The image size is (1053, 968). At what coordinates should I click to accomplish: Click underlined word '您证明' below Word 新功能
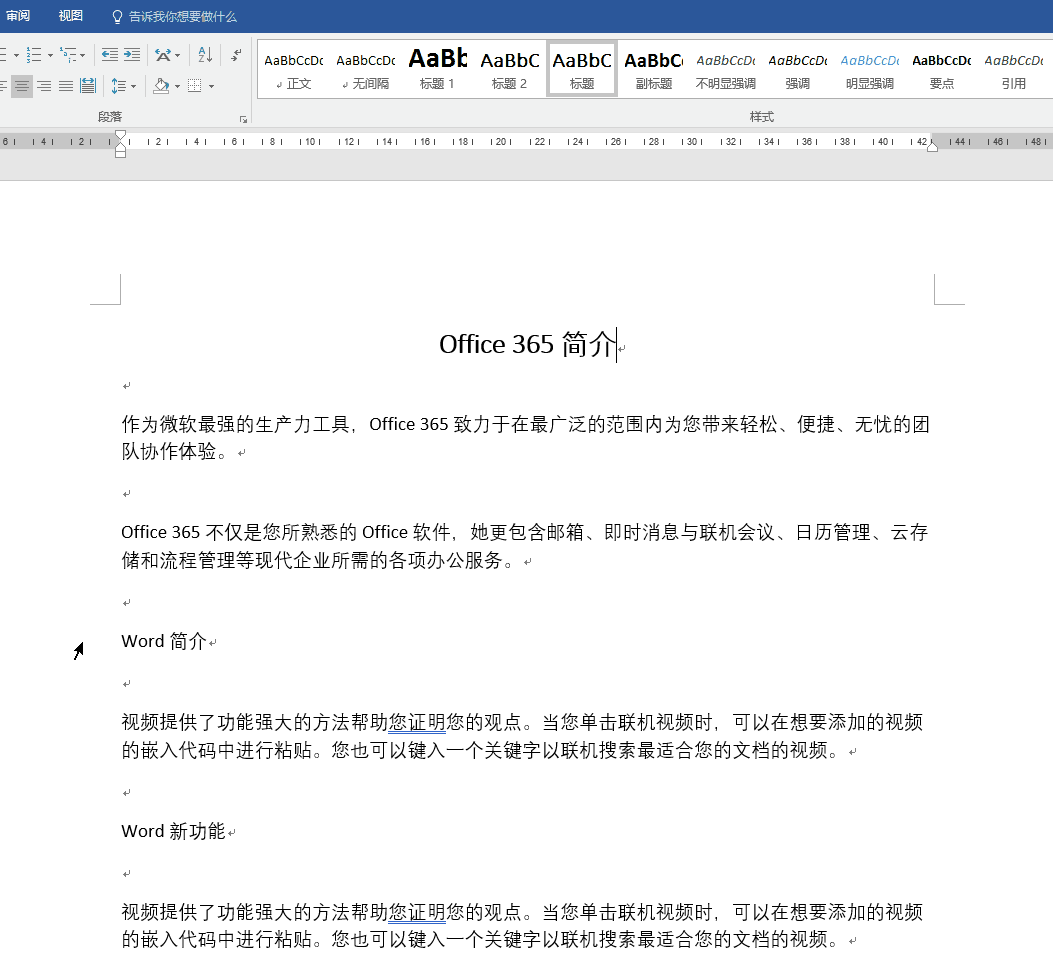417,913
